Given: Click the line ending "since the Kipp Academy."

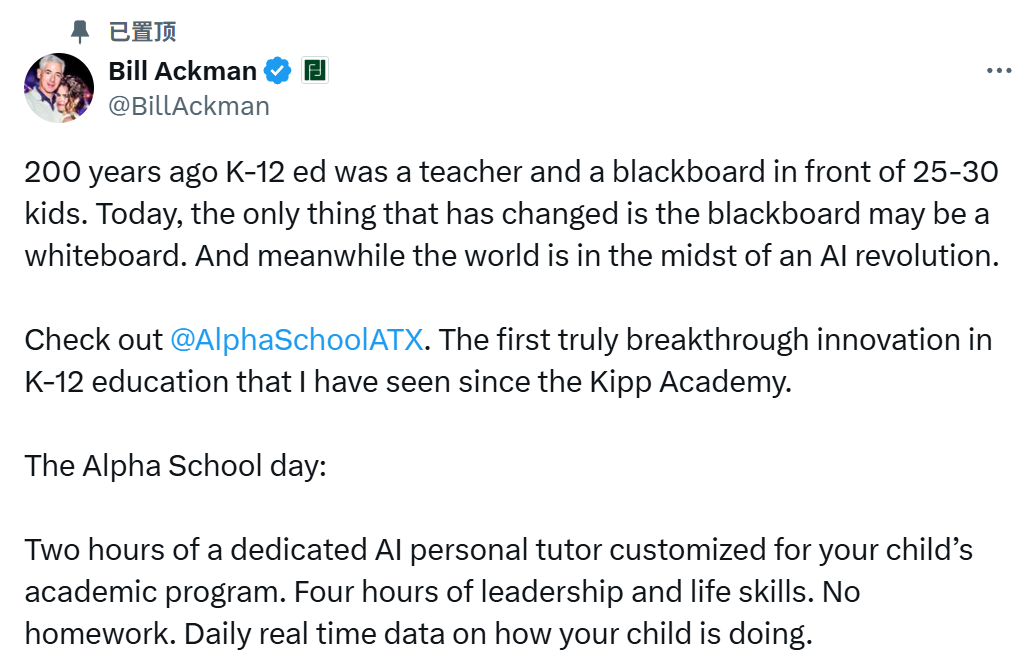Looking at the screenshot, I should point(408,381).
